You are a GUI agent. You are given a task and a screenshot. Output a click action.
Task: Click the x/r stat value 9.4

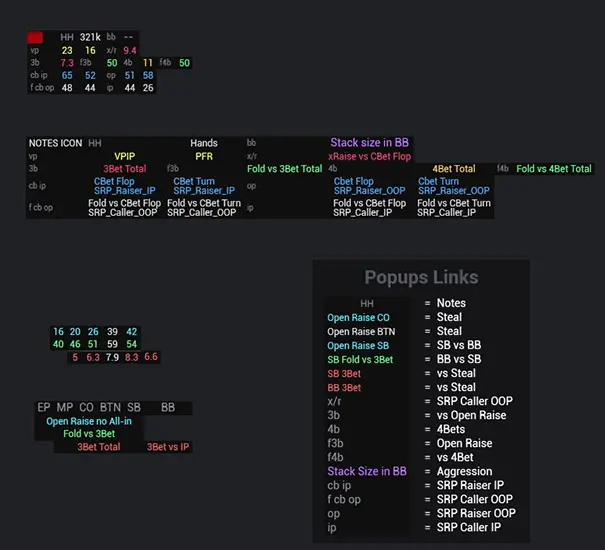point(130,50)
